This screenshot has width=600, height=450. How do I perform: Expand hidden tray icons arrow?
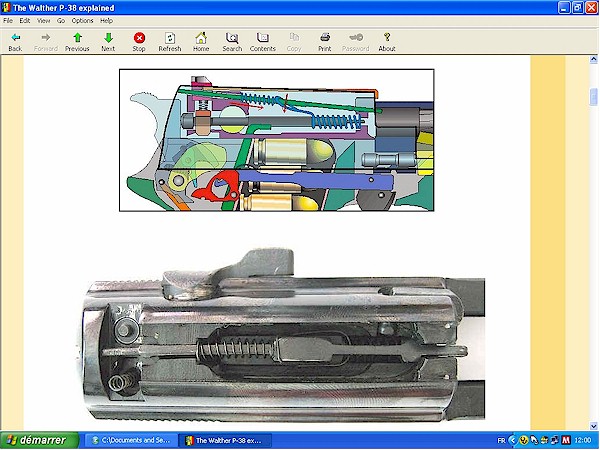tap(513, 440)
